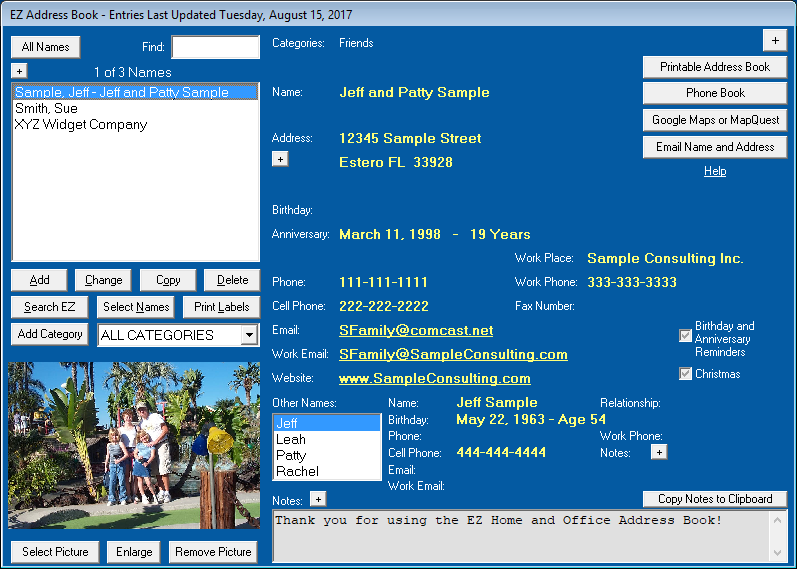This screenshot has height=569, width=797.
Task: Click the Add Category button
Action: click(49, 334)
